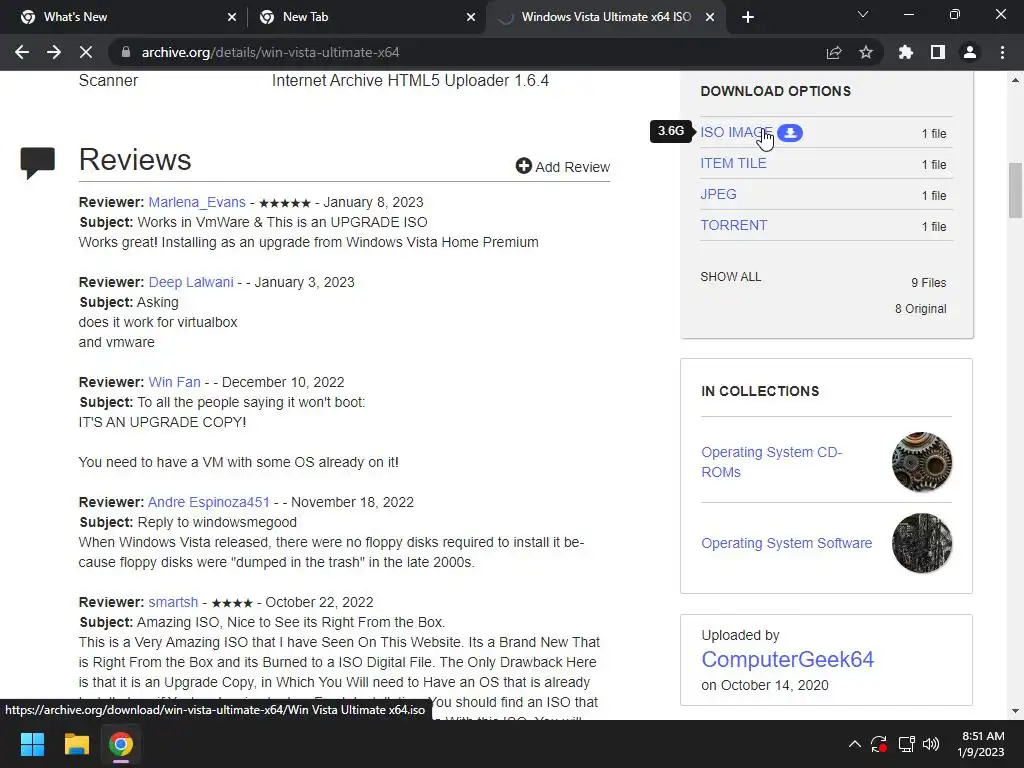The height and width of the screenshot is (768, 1024).
Task: Open the Chrome three-dot menu
Action: 1002,52
